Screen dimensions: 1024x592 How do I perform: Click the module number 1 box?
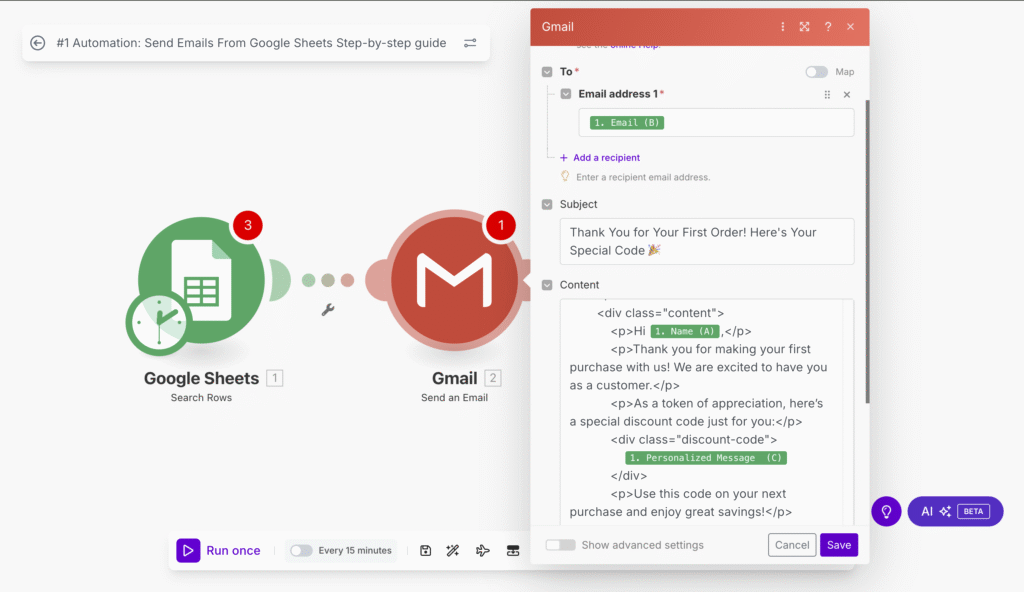[x=275, y=378]
